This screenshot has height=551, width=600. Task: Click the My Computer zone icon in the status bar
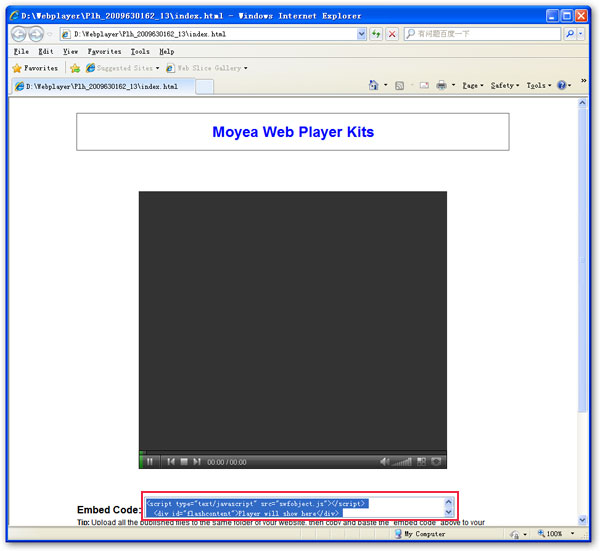(x=398, y=533)
